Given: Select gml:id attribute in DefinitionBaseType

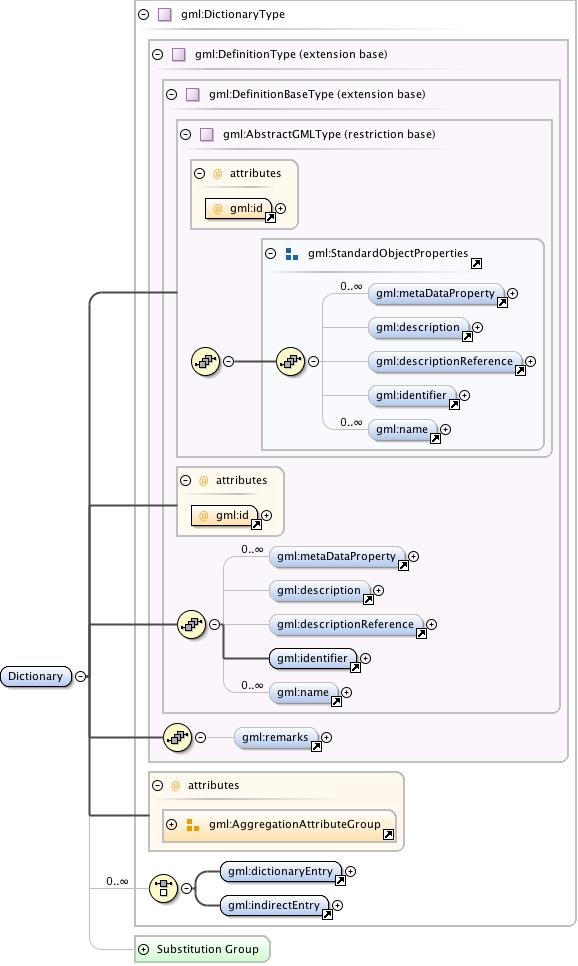Looking at the screenshot, I should coord(224,516).
